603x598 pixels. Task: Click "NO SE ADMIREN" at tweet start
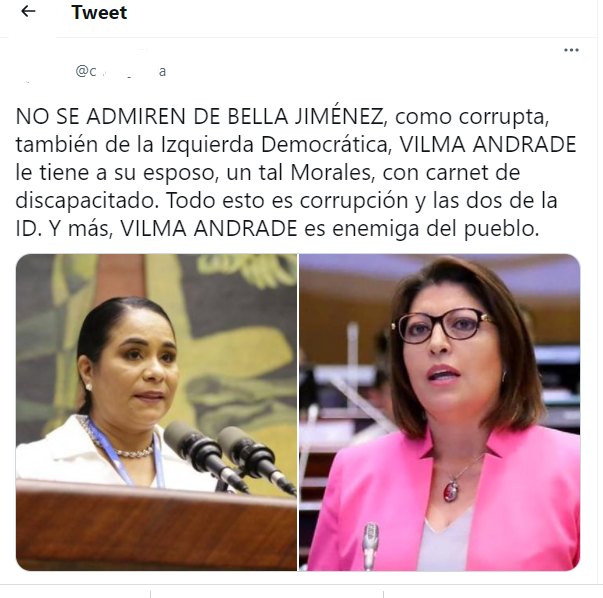point(101,117)
